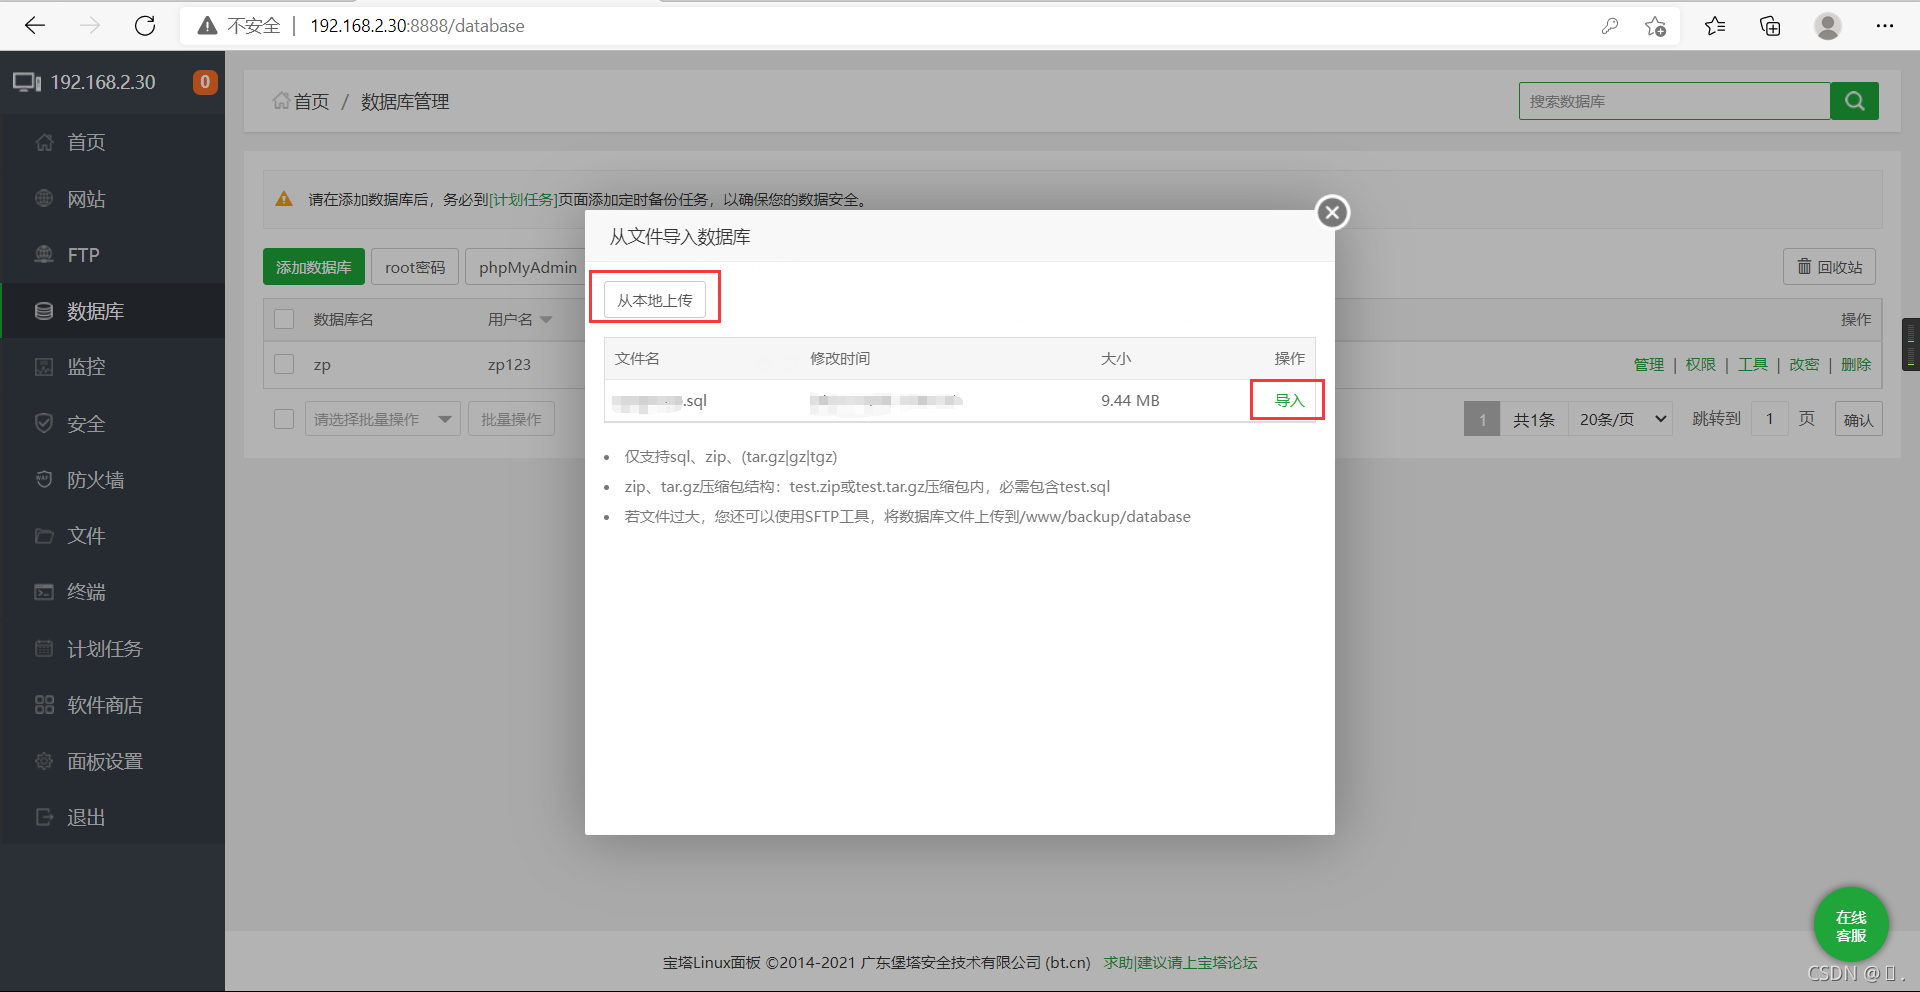This screenshot has height=992, width=1920.
Task: Close the import dialog with X icon
Action: (x=1332, y=212)
